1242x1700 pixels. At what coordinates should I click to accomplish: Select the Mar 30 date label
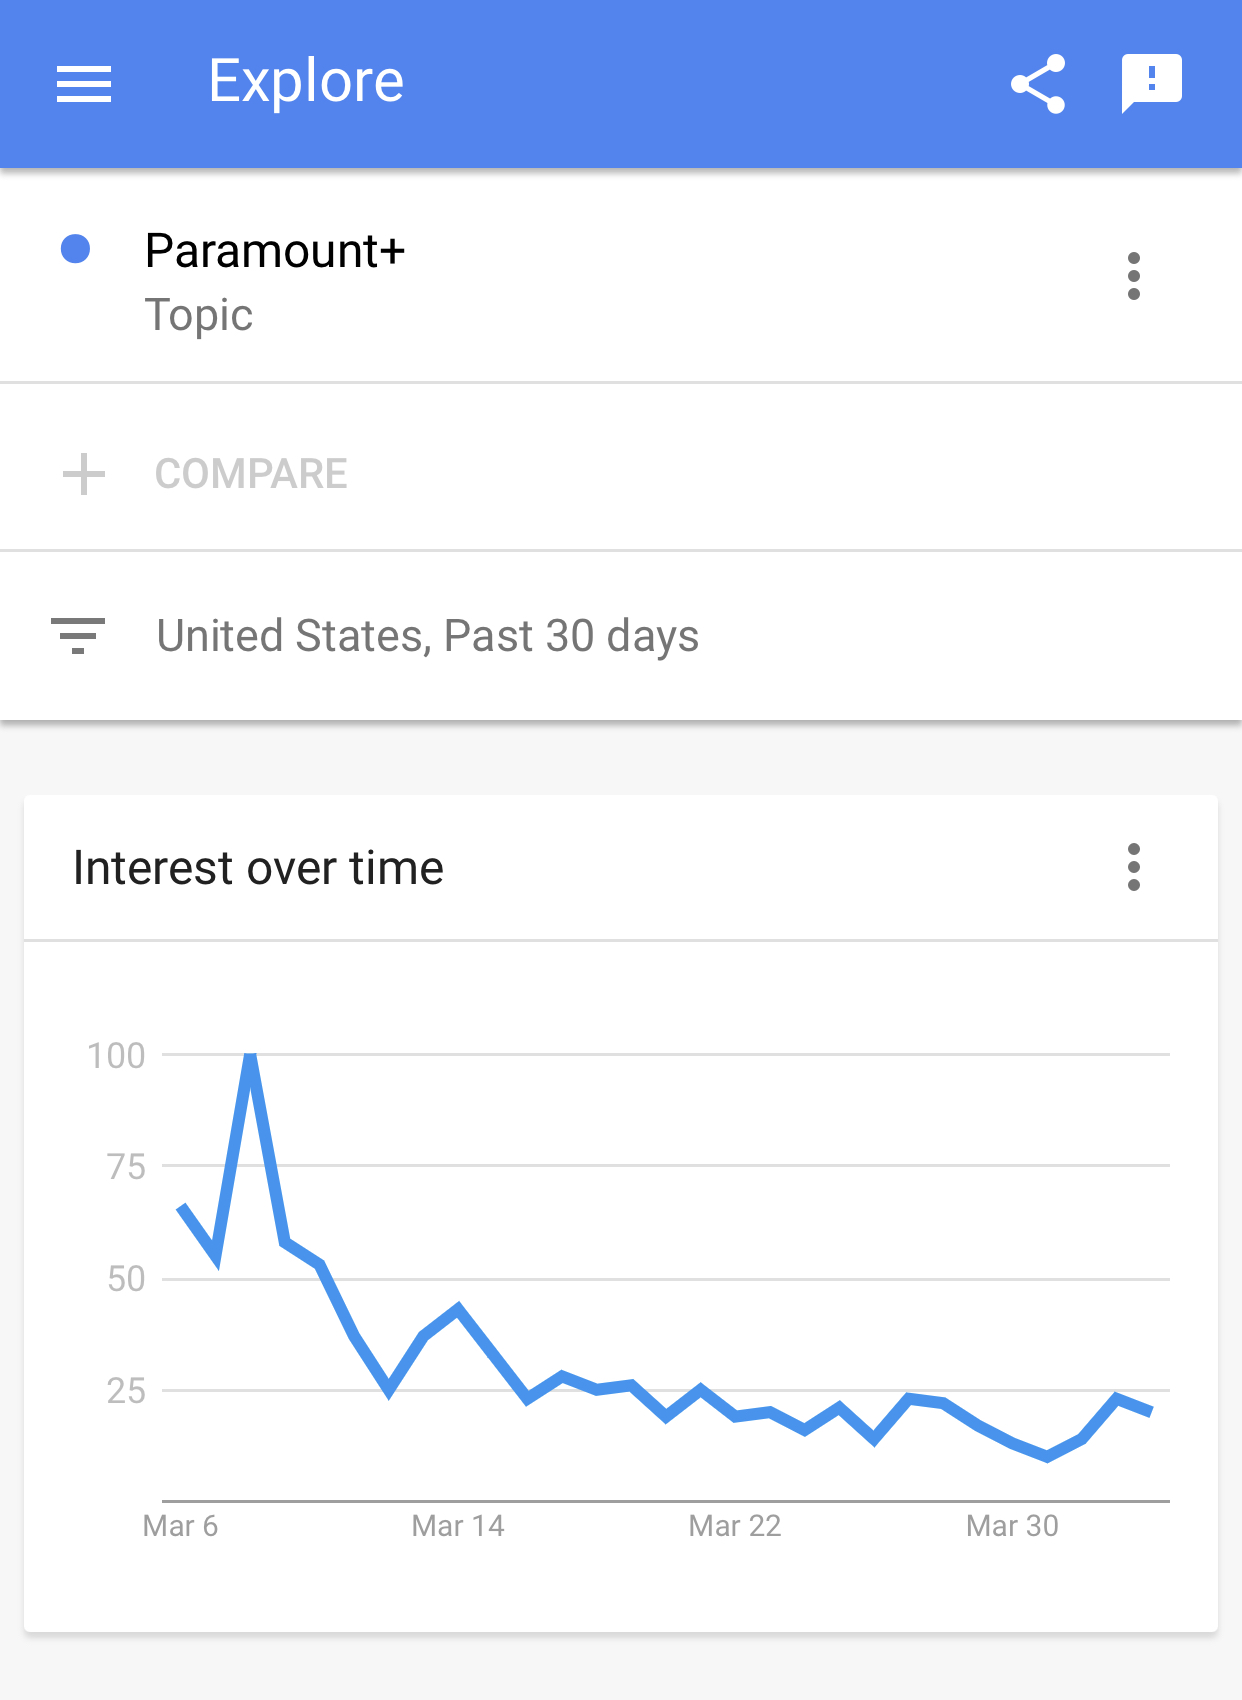point(1012,1526)
